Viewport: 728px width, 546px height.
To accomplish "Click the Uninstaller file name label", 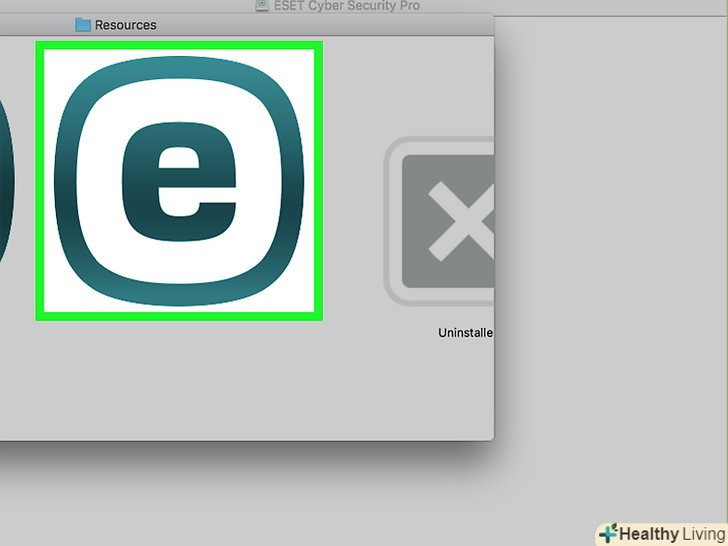I will click(x=466, y=333).
